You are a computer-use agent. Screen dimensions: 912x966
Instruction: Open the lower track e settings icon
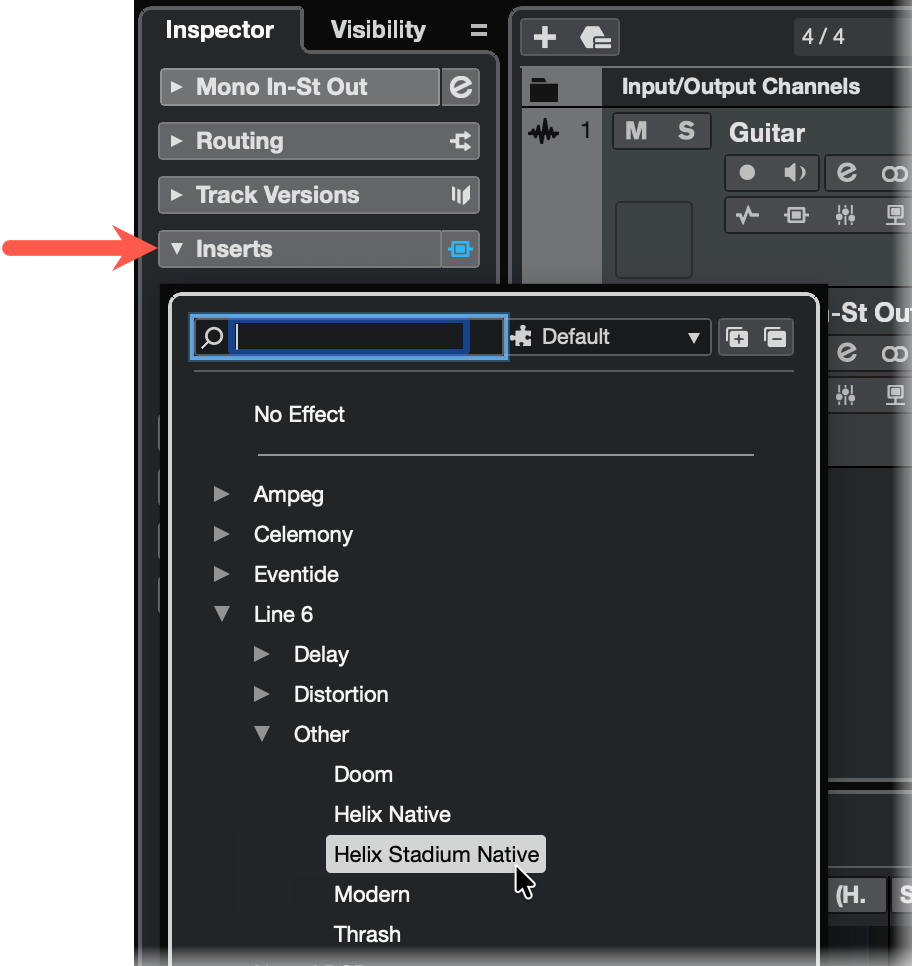847,352
